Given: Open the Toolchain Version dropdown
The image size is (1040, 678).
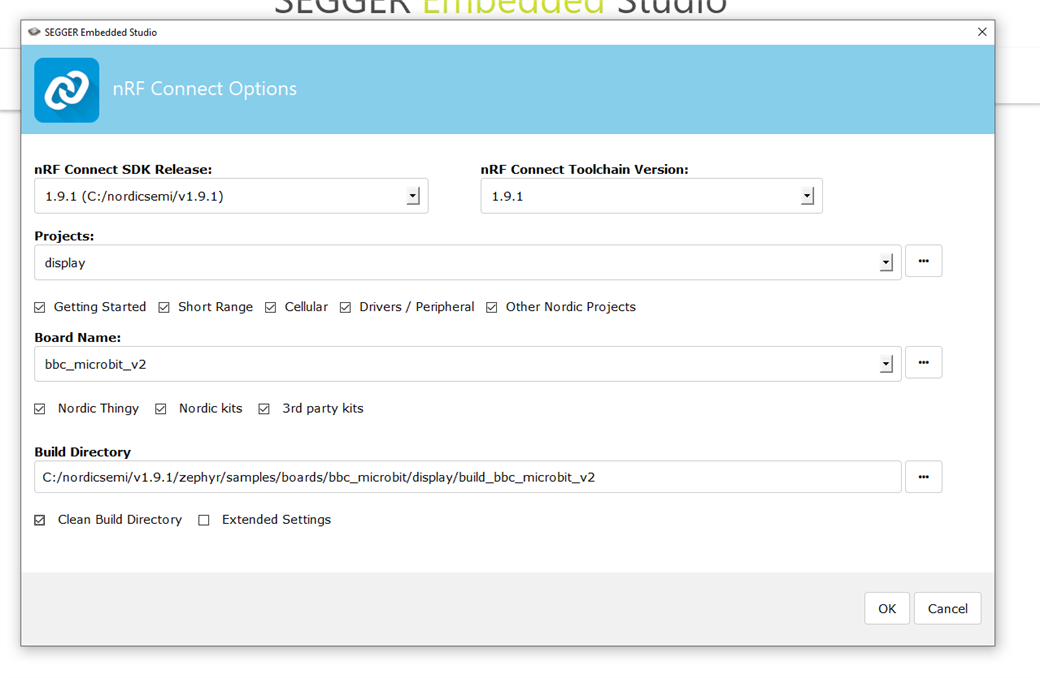Looking at the screenshot, I should [x=807, y=196].
